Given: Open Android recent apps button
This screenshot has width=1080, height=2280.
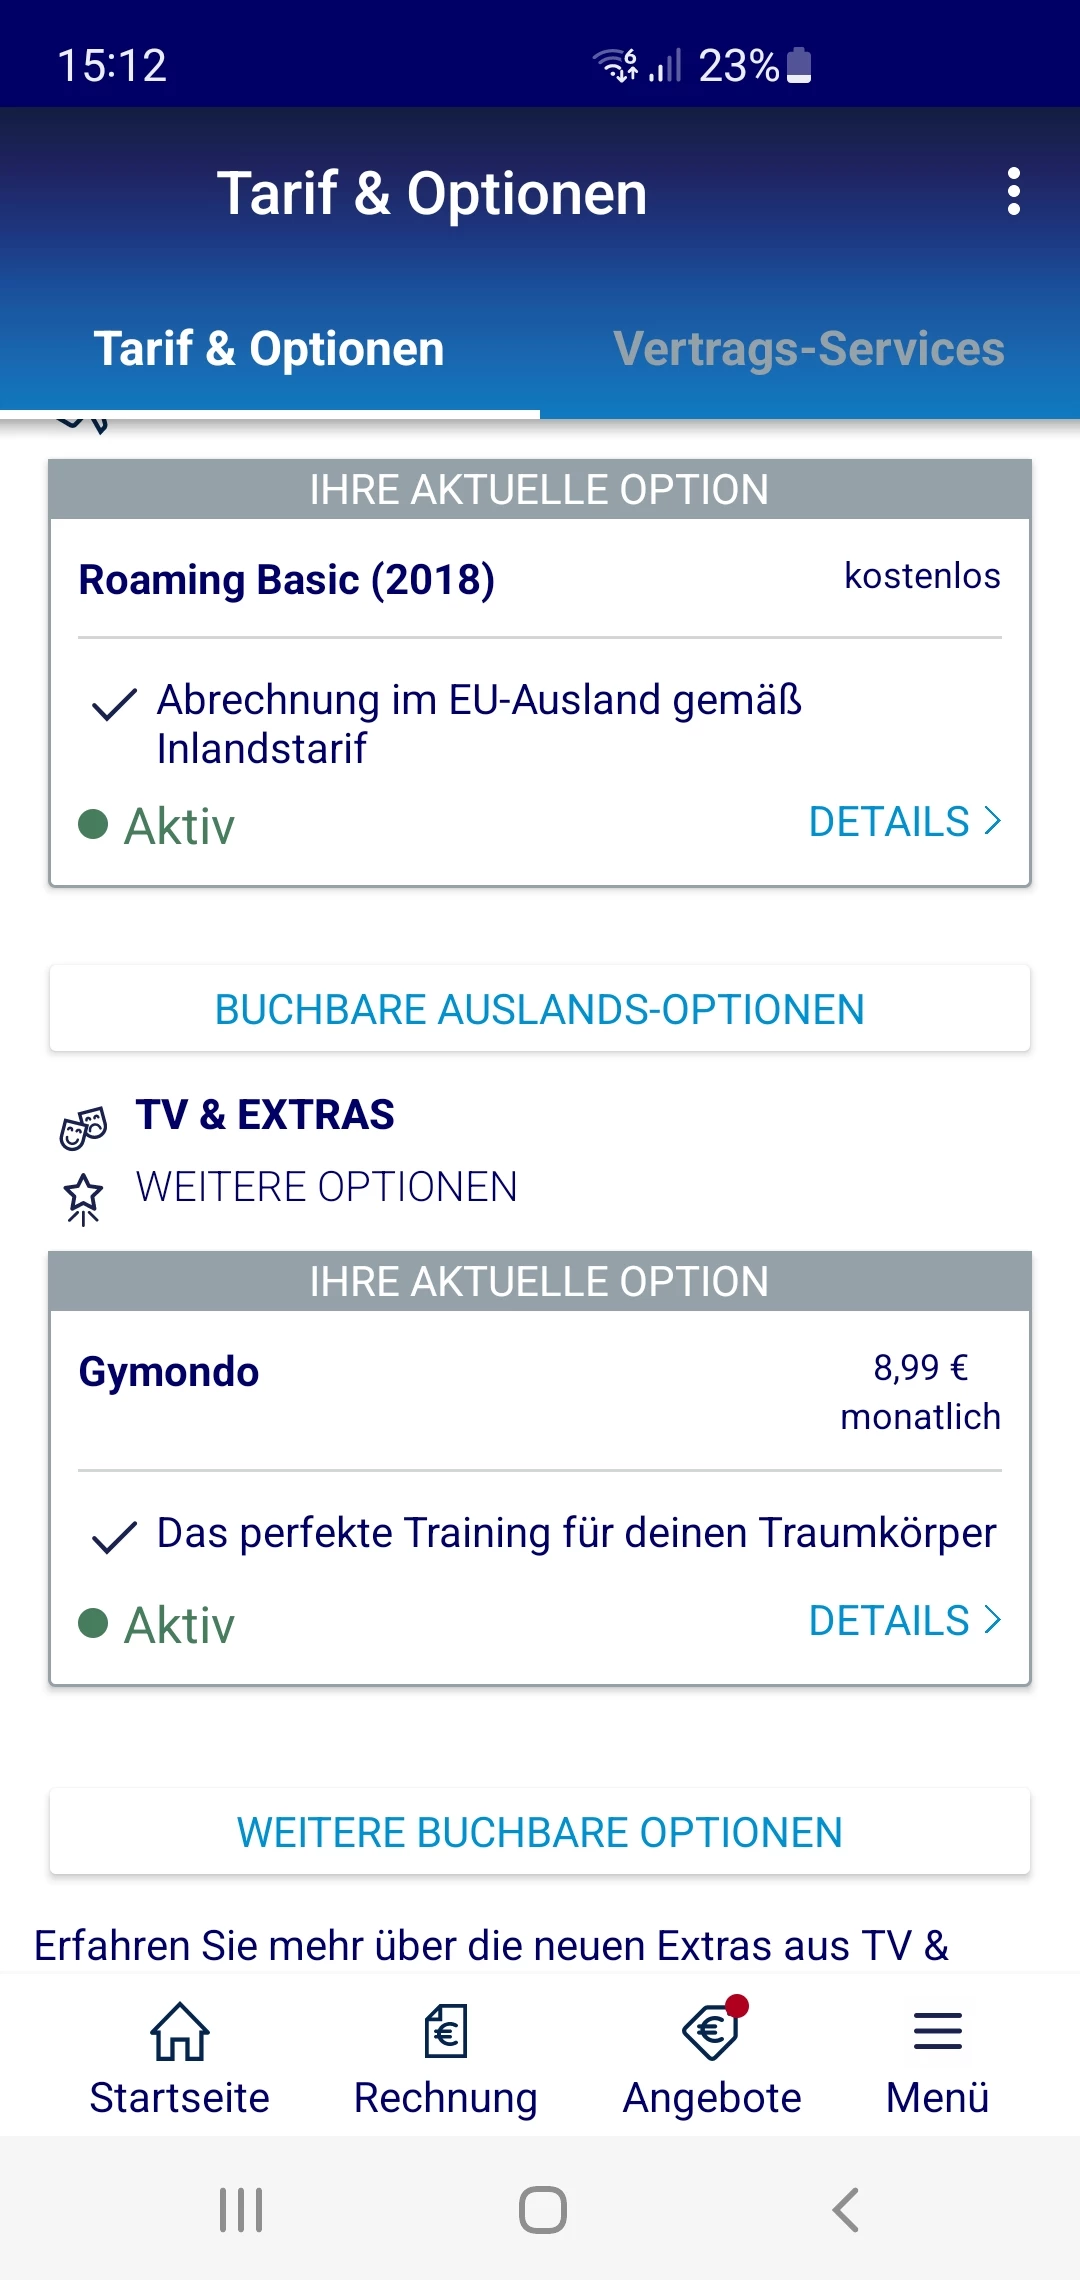Looking at the screenshot, I should click(x=241, y=2210).
